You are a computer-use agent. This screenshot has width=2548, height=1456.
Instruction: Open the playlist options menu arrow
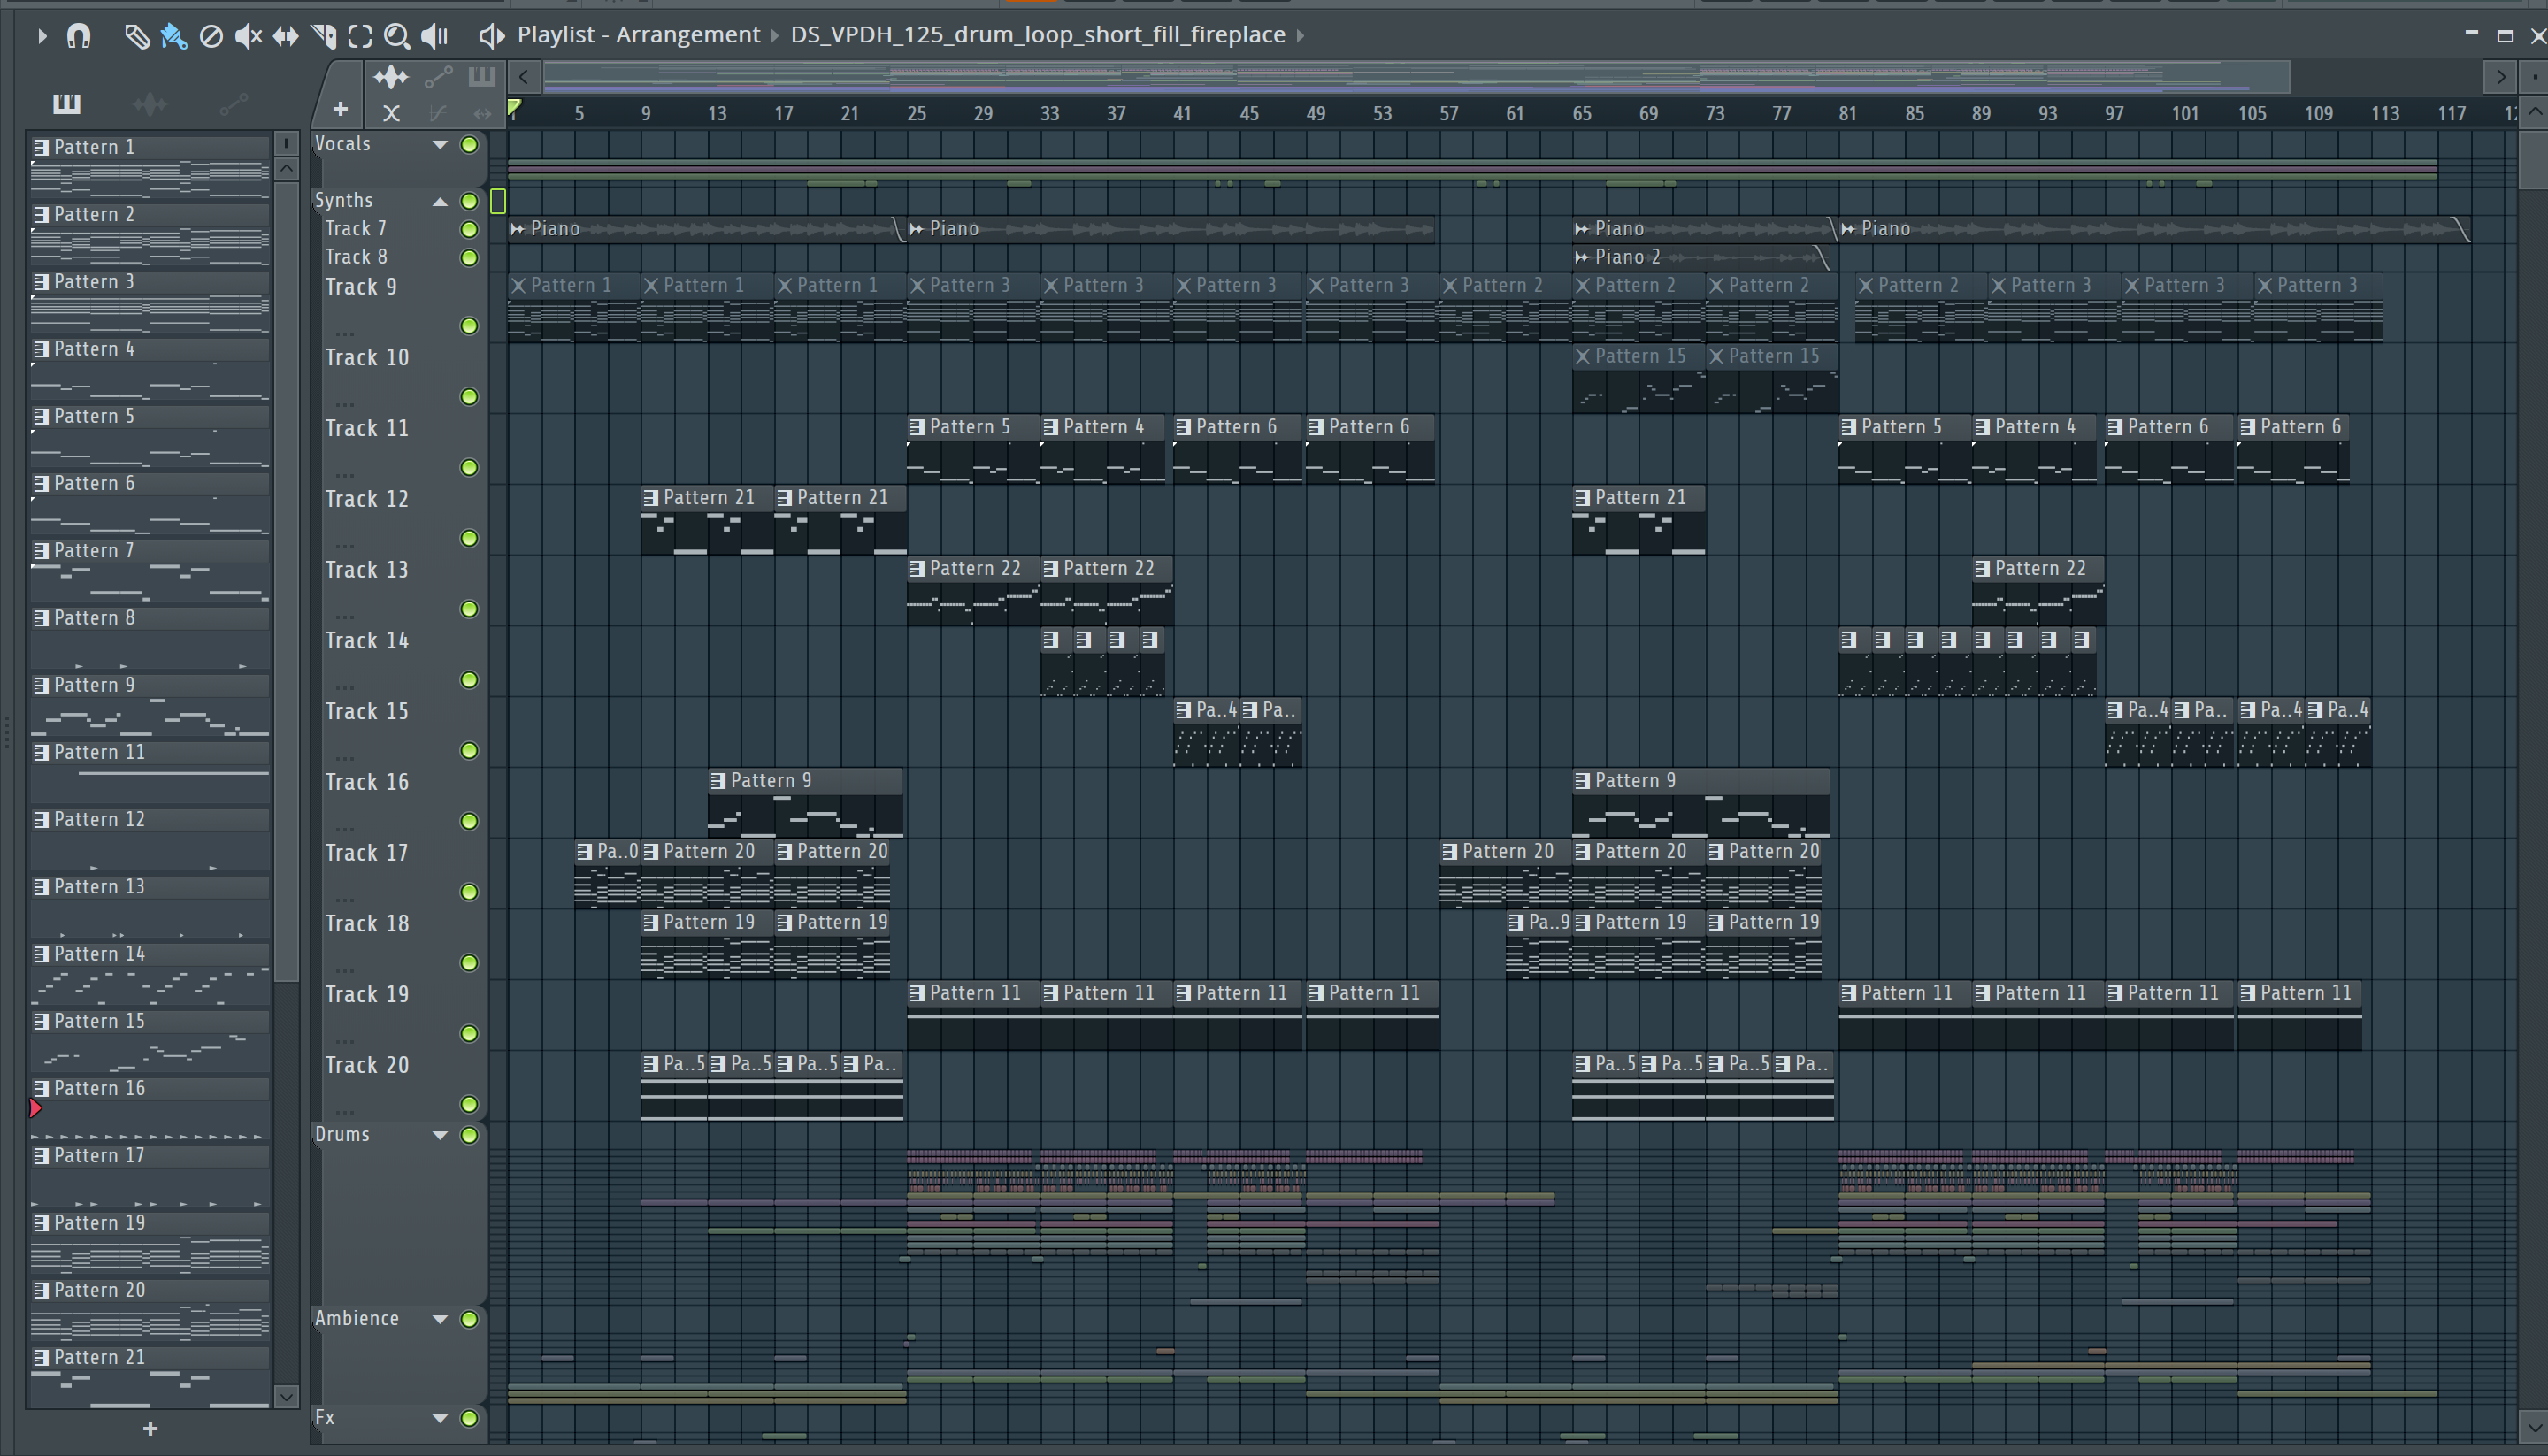(x=41, y=36)
